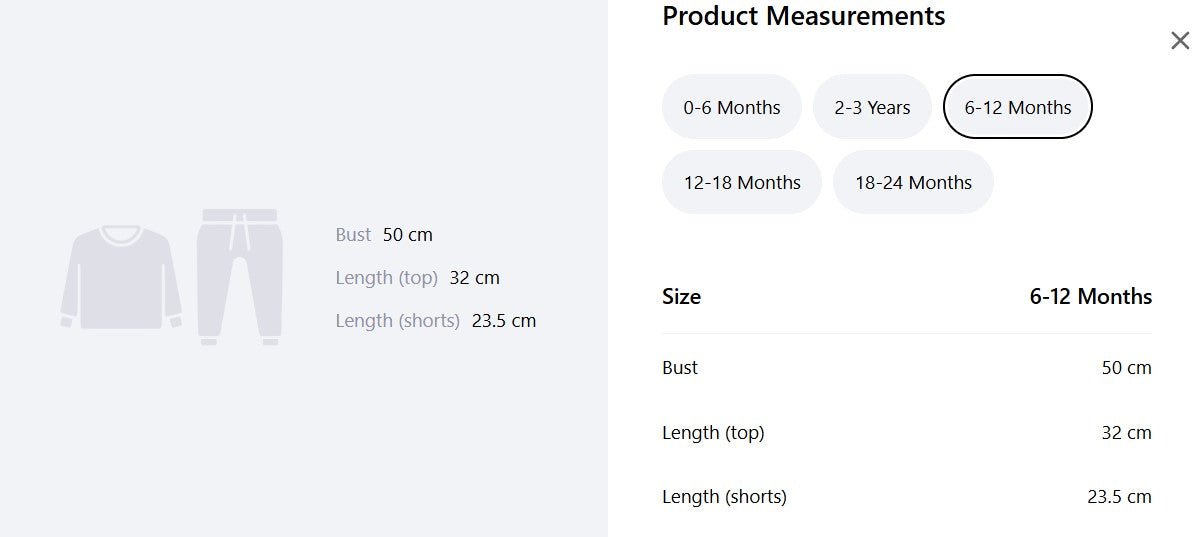1196x537 pixels.
Task: Click Length (shorts) label beside the illustration
Action: tap(397, 320)
